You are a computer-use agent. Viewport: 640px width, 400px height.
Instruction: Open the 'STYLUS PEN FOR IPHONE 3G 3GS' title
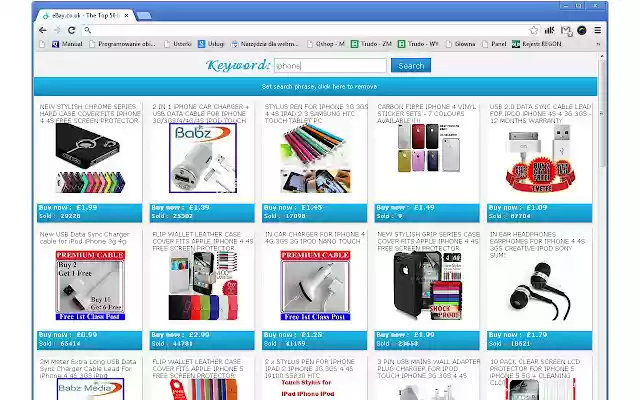[316, 113]
